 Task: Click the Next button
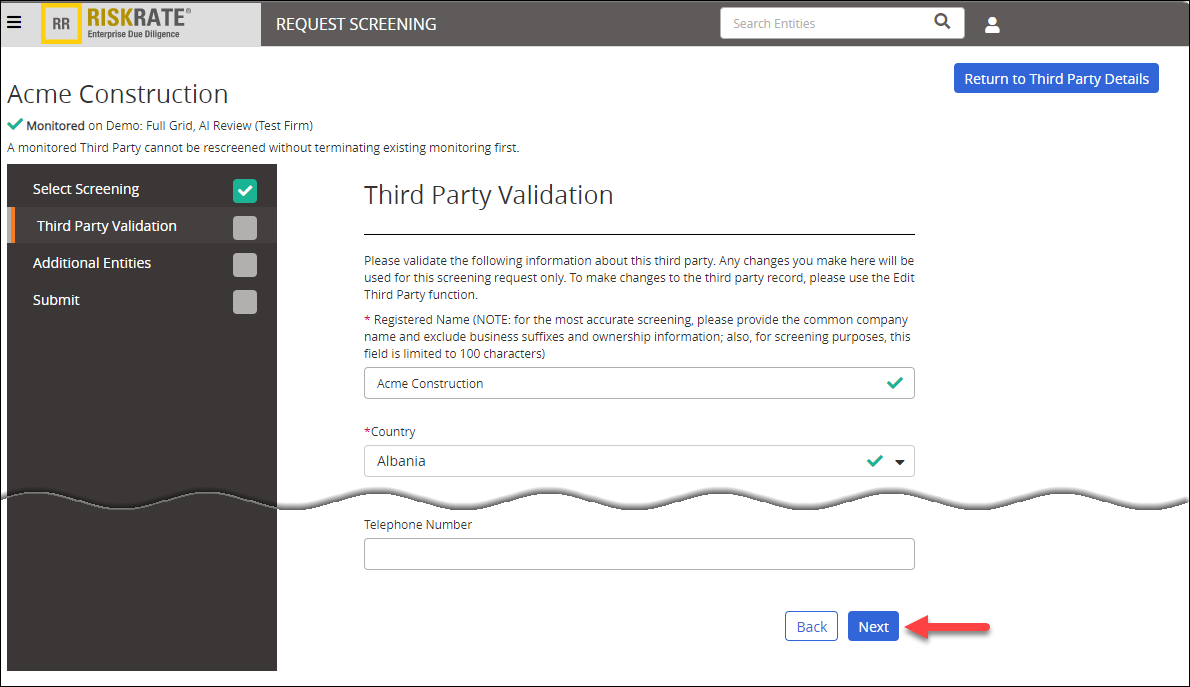[872, 626]
